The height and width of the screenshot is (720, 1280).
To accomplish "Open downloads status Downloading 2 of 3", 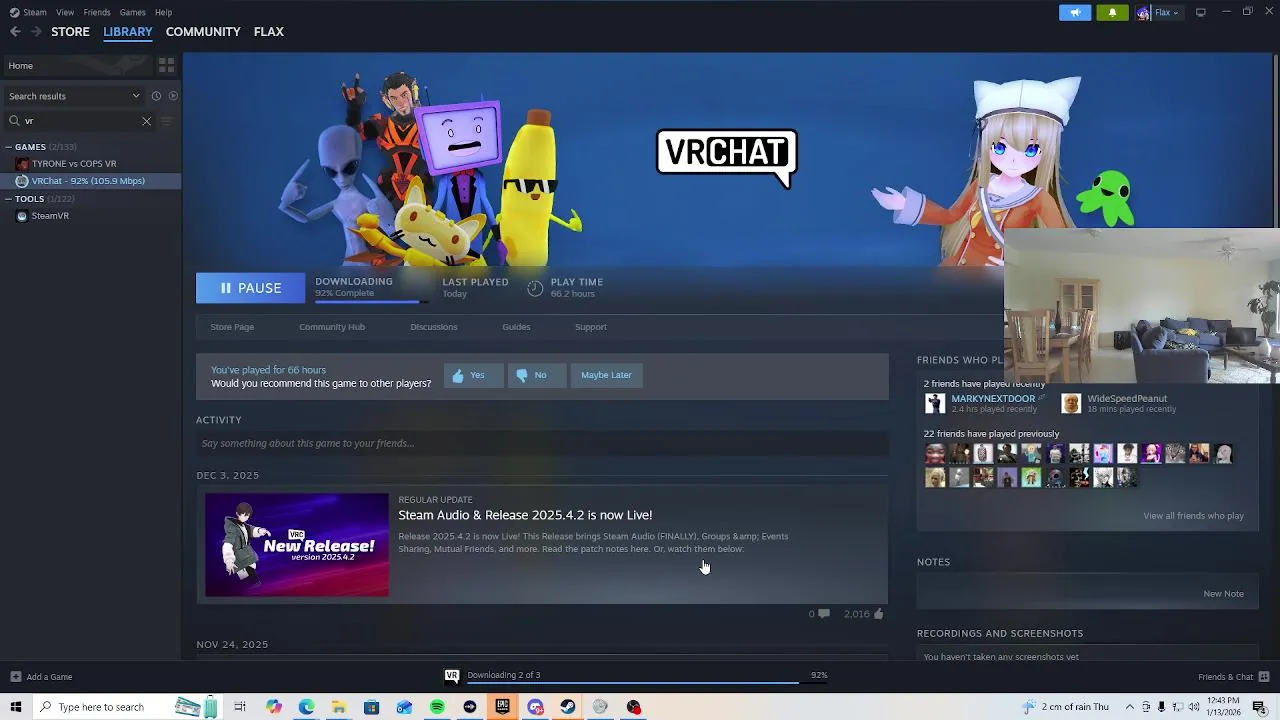I will (x=503, y=675).
